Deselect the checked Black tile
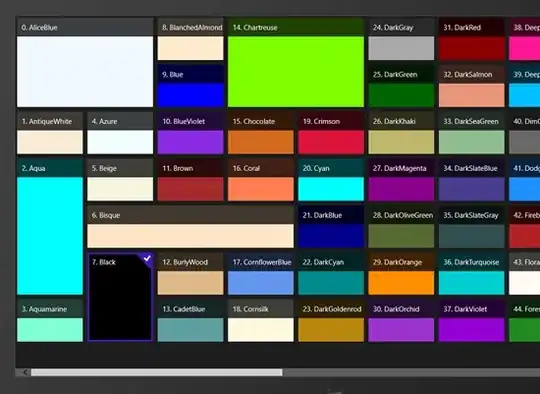 120,298
